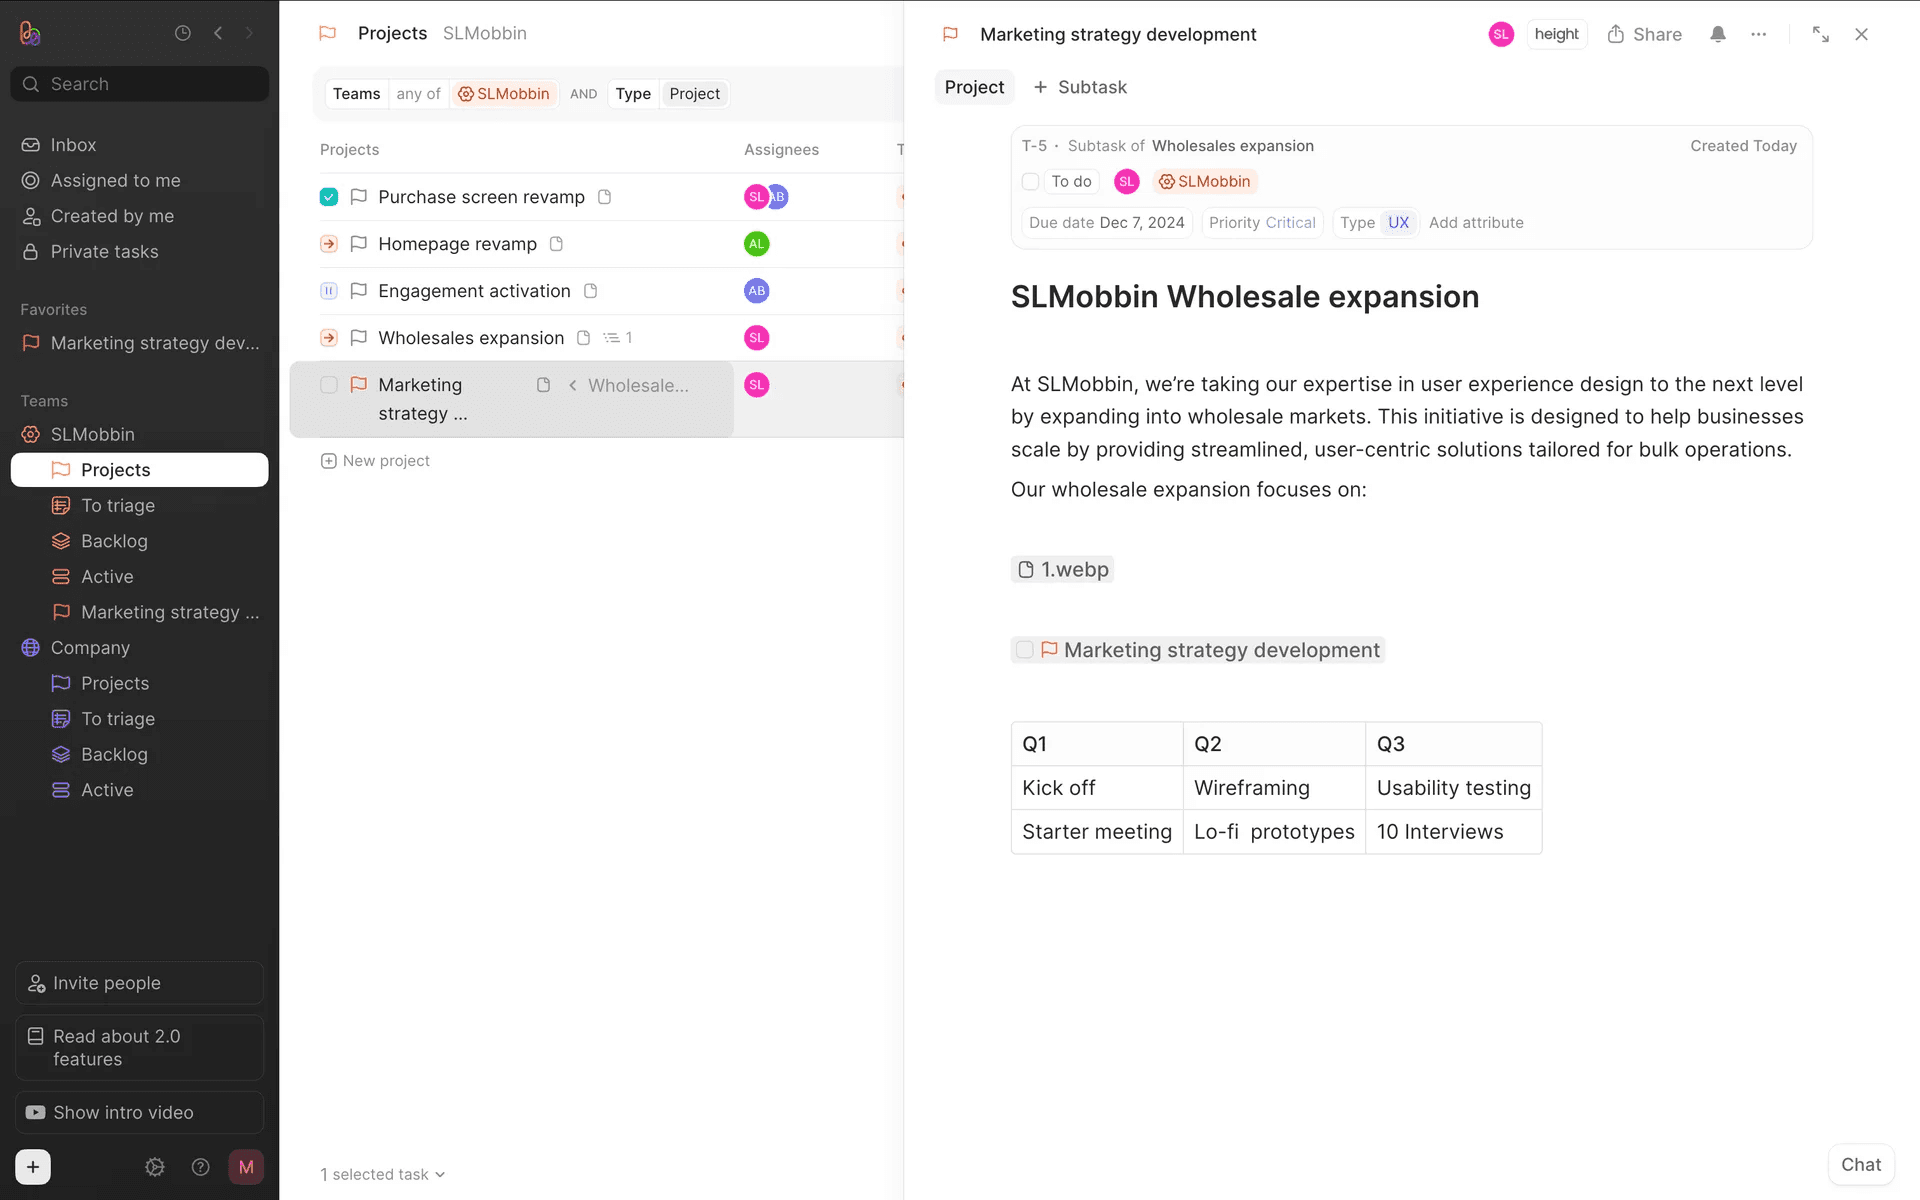The height and width of the screenshot is (1200, 1920).
Task: Click the Share button
Action: point(1644,34)
